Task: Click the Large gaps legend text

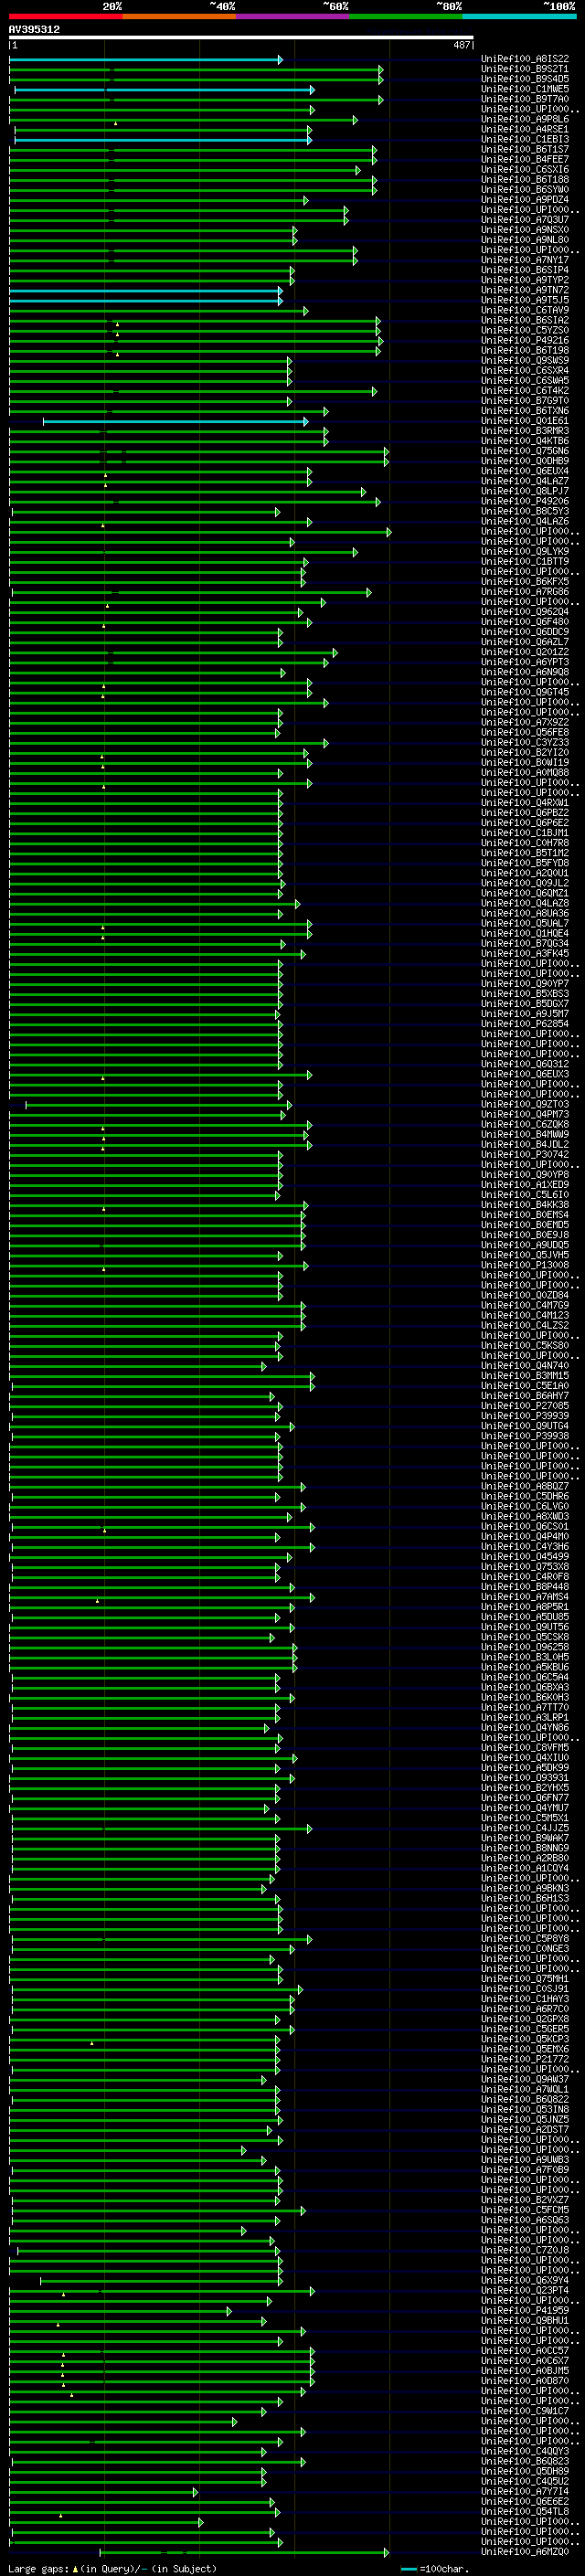Action: click(x=39, y=2569)
